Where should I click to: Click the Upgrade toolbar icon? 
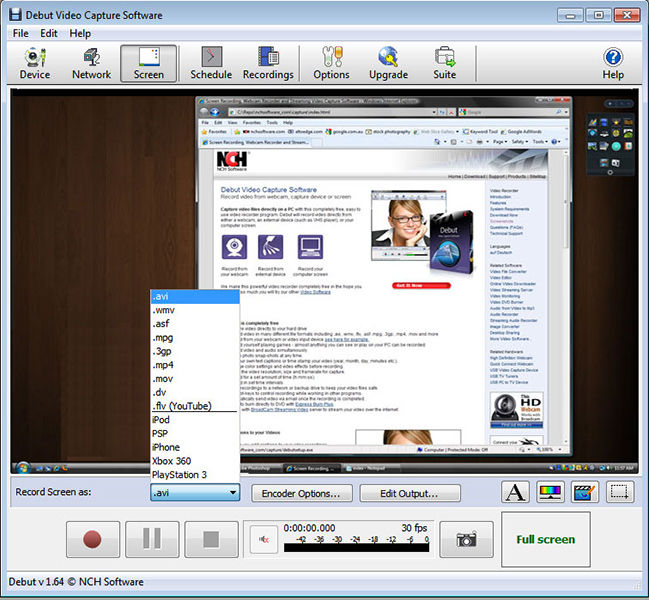pyautogui.click(x=388, y=62)
